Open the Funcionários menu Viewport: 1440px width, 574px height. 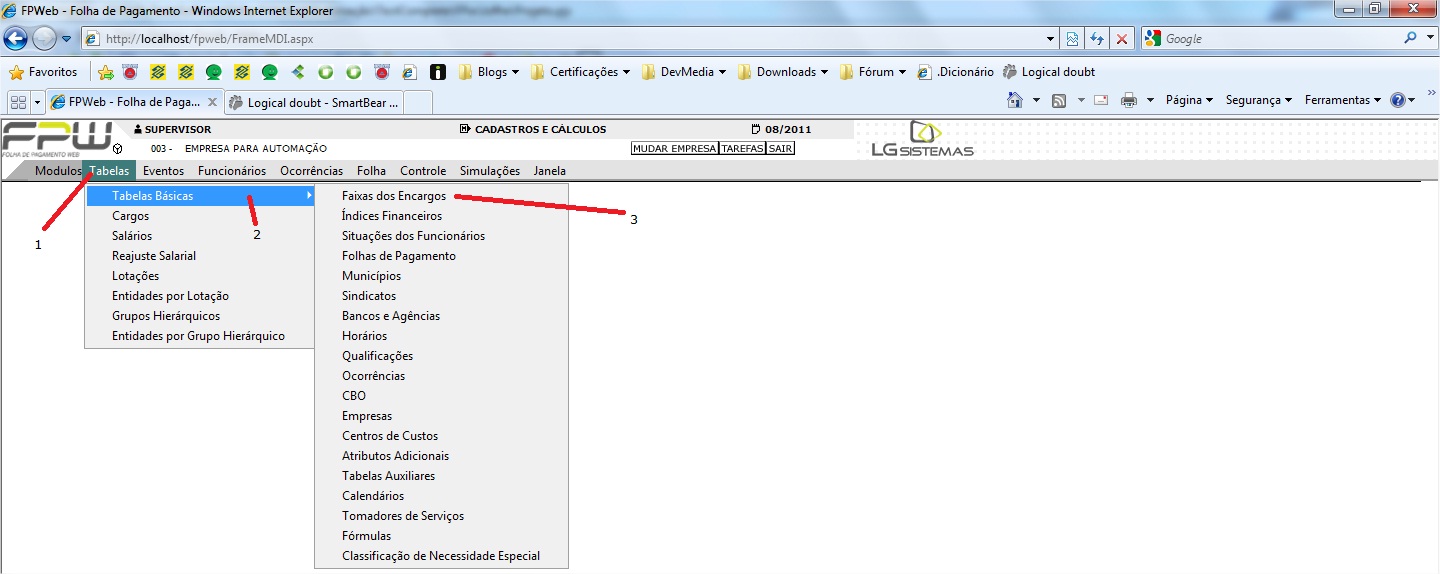[x=232, y=171]
